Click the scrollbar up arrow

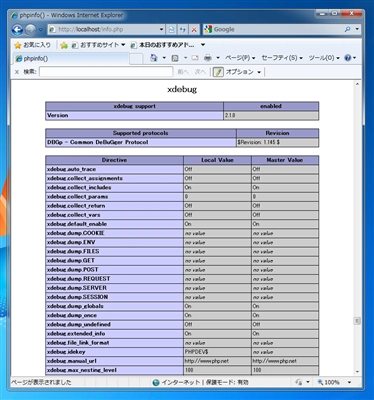coord(357,84)
